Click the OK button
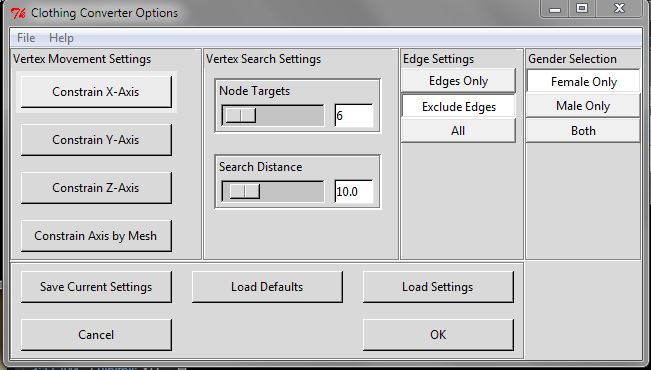Image resolution: width=651 pixels, height=370 pixels. (438, 335)
